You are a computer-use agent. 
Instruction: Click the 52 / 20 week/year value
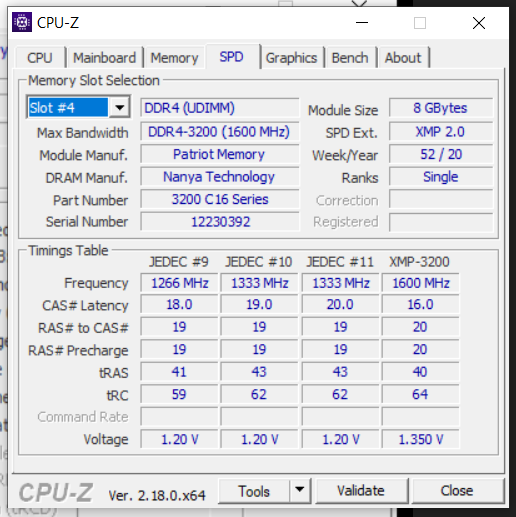click(441, 154)
